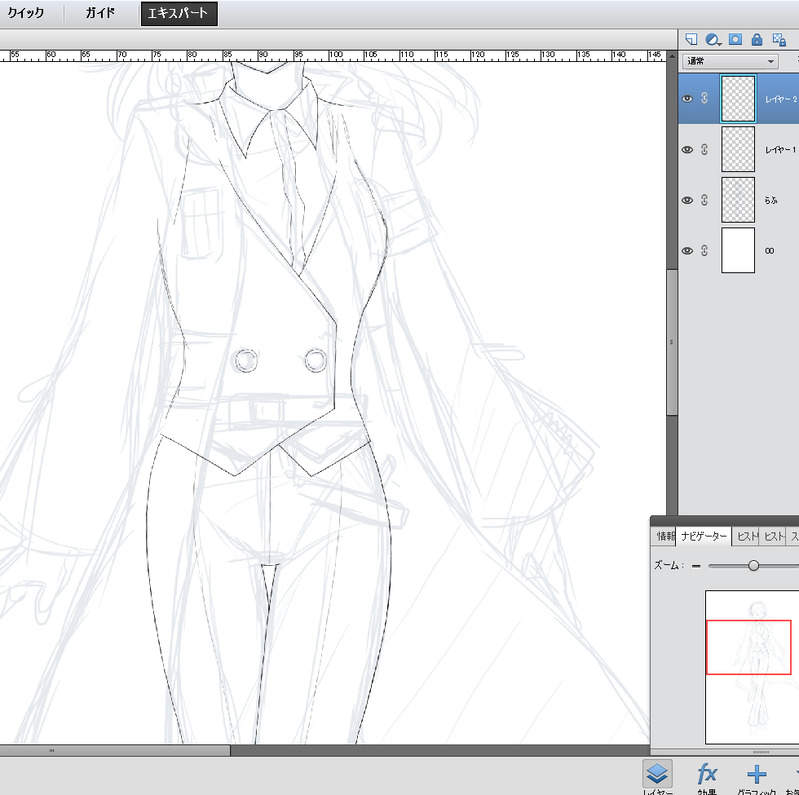Create a new layer with the new layer icon

(x=691, y=39)
